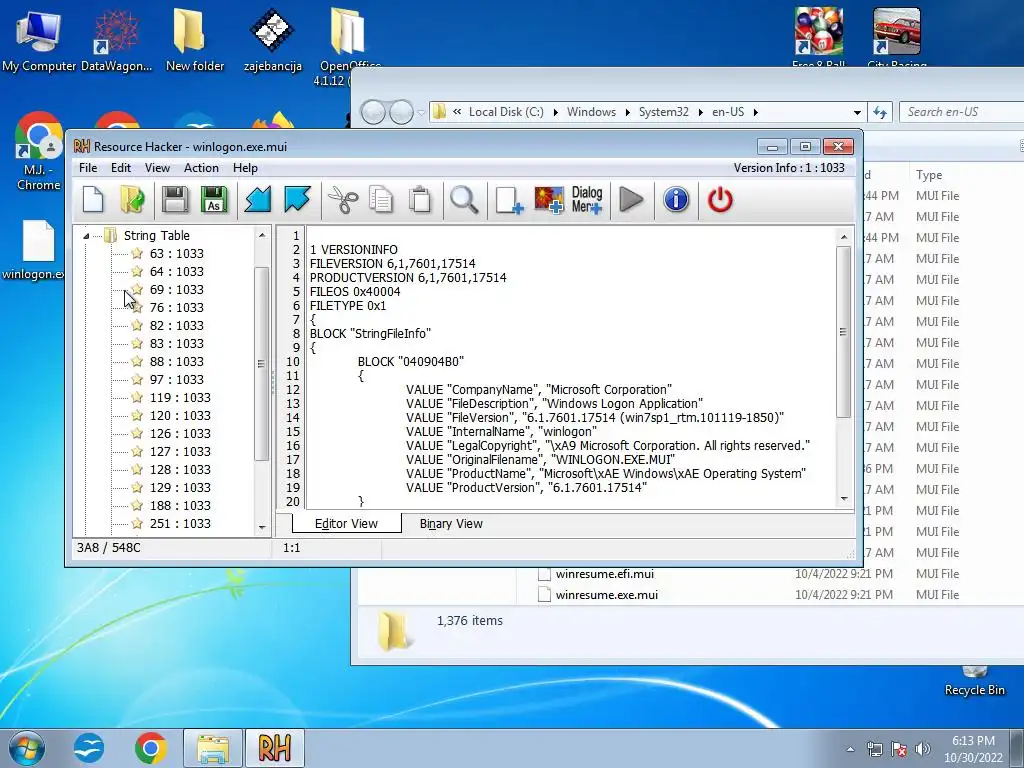Switch to the Editor View tab
Viewport: 1024px width, 768px height.
[346, 524]
